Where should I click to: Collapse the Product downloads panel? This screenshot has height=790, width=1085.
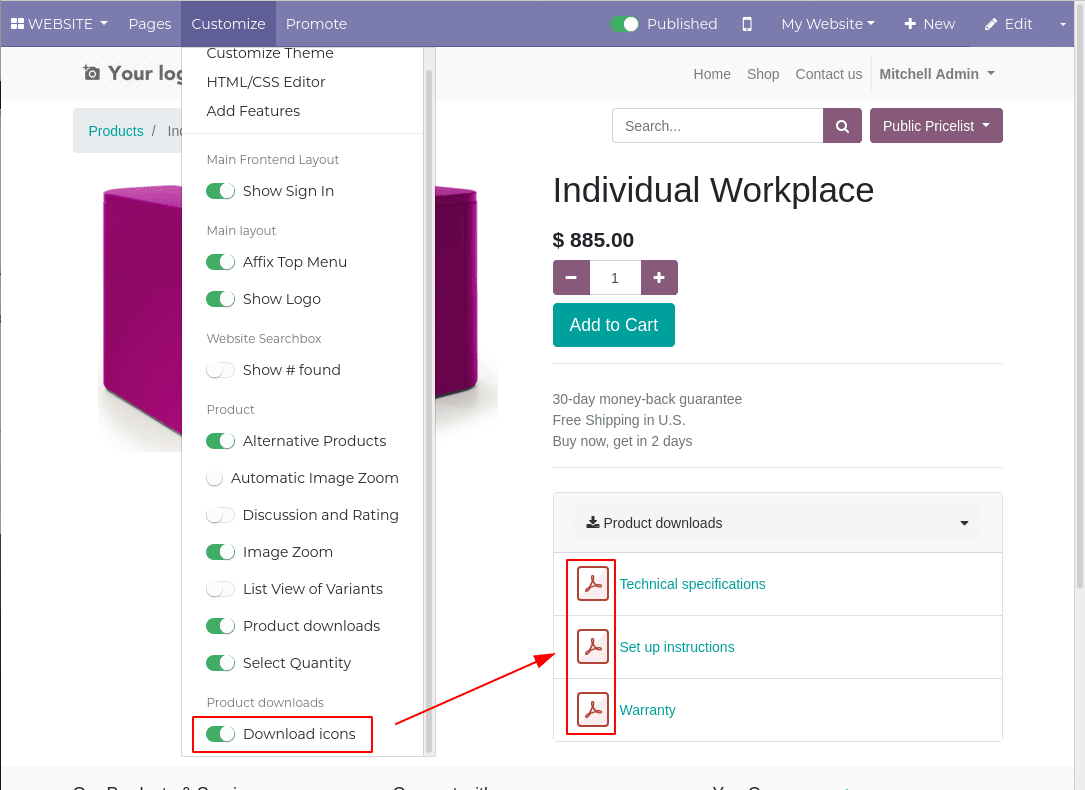778,523
